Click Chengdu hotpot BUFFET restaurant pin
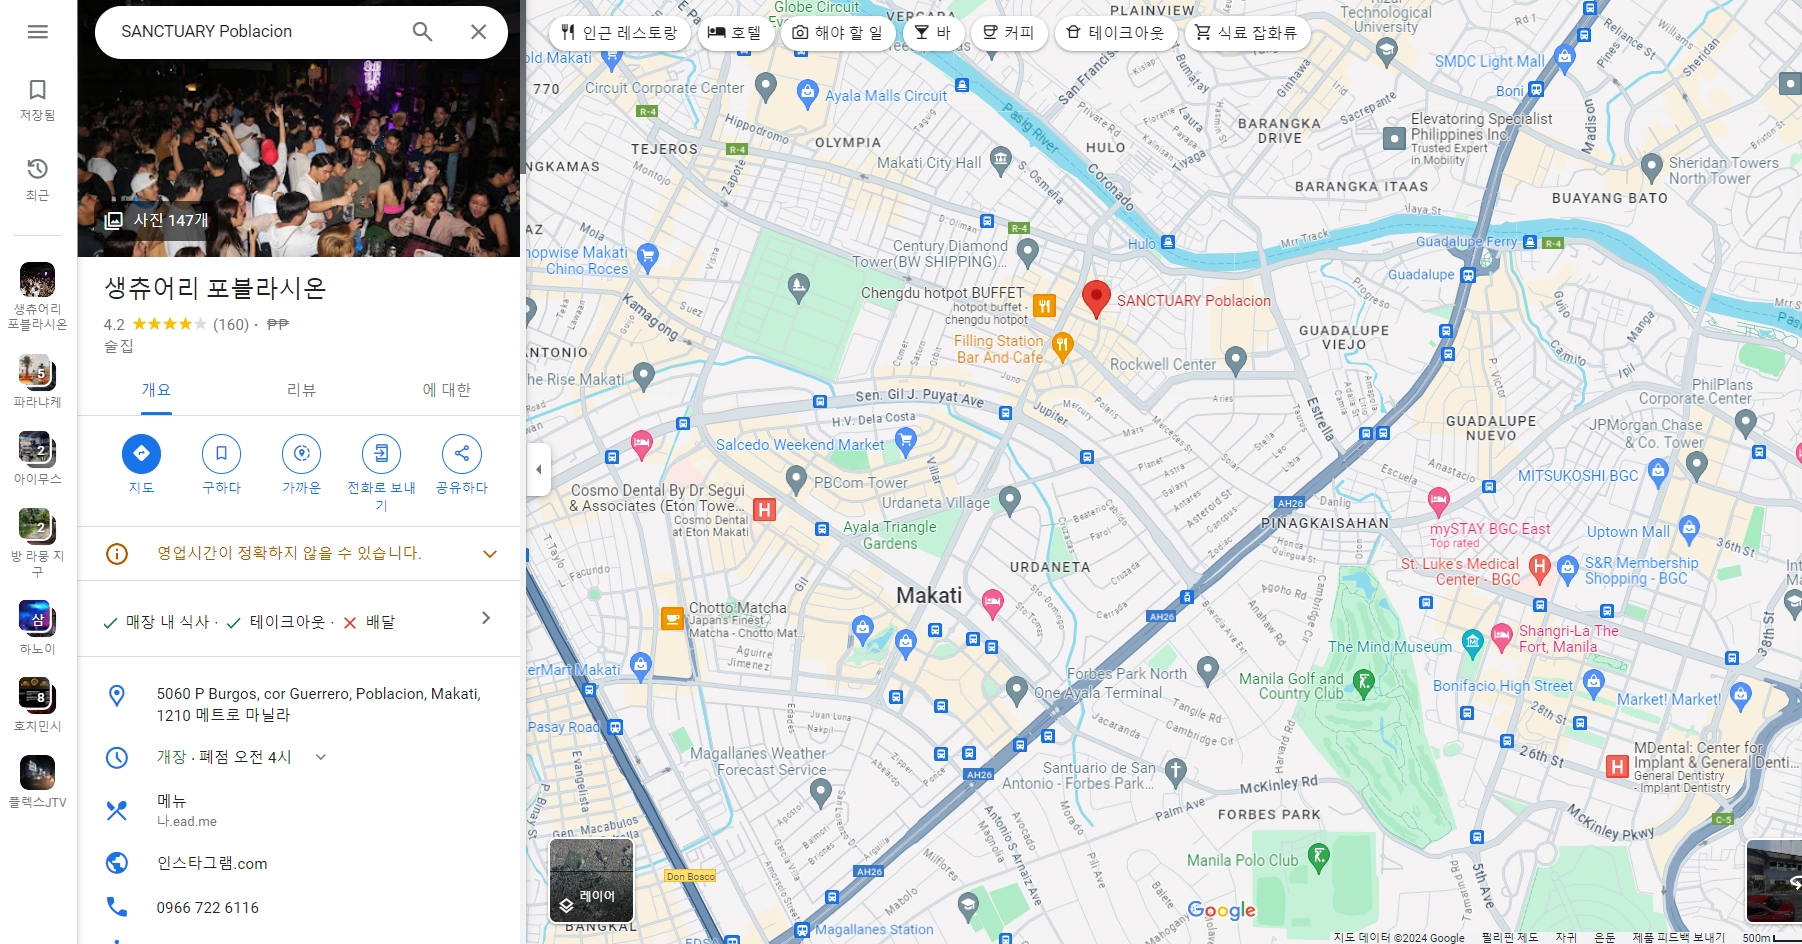 [x=1044, y=306]
